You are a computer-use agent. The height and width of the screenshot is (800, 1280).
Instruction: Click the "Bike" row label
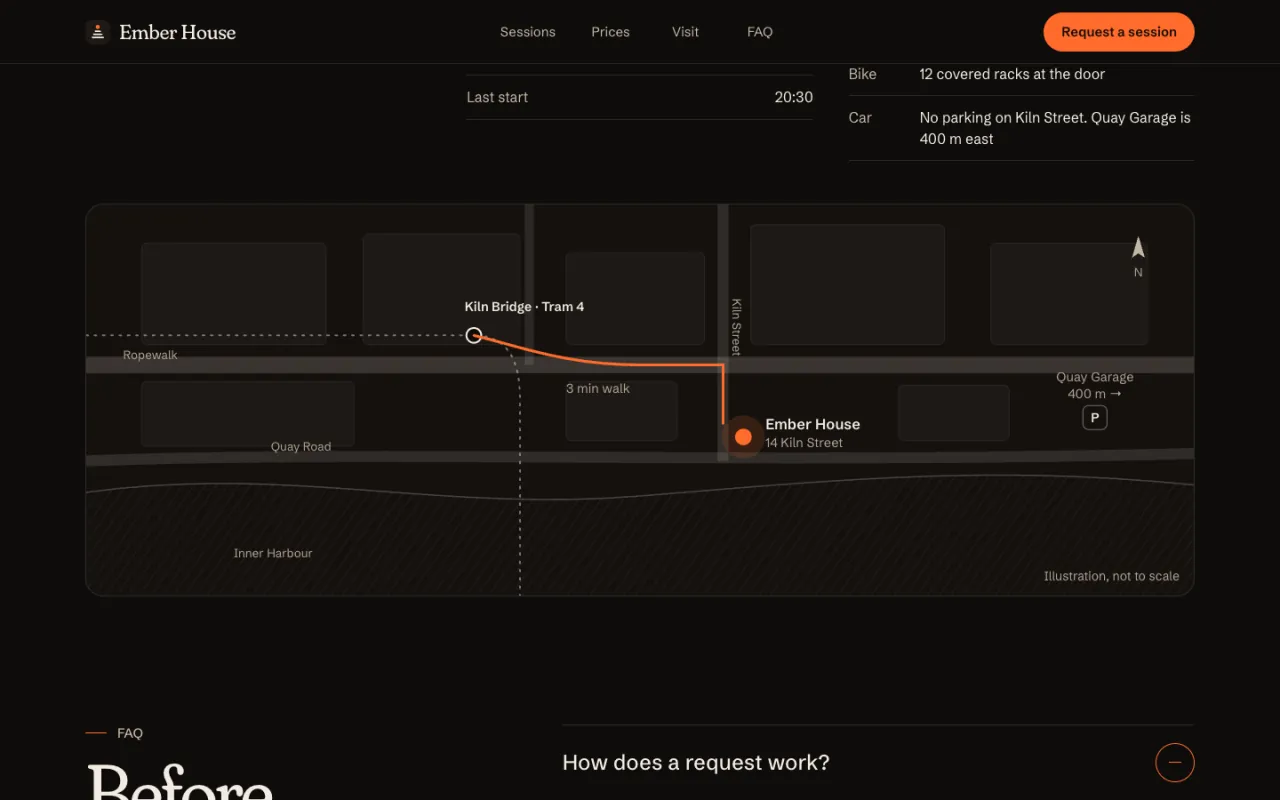pyautogui.click(x=862, y=74)
